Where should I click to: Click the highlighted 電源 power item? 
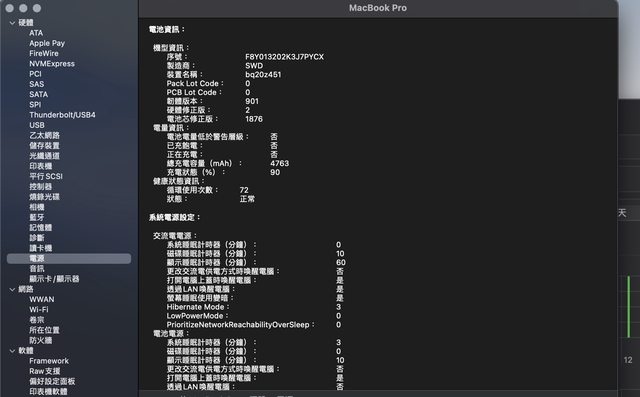coord(69,258)
